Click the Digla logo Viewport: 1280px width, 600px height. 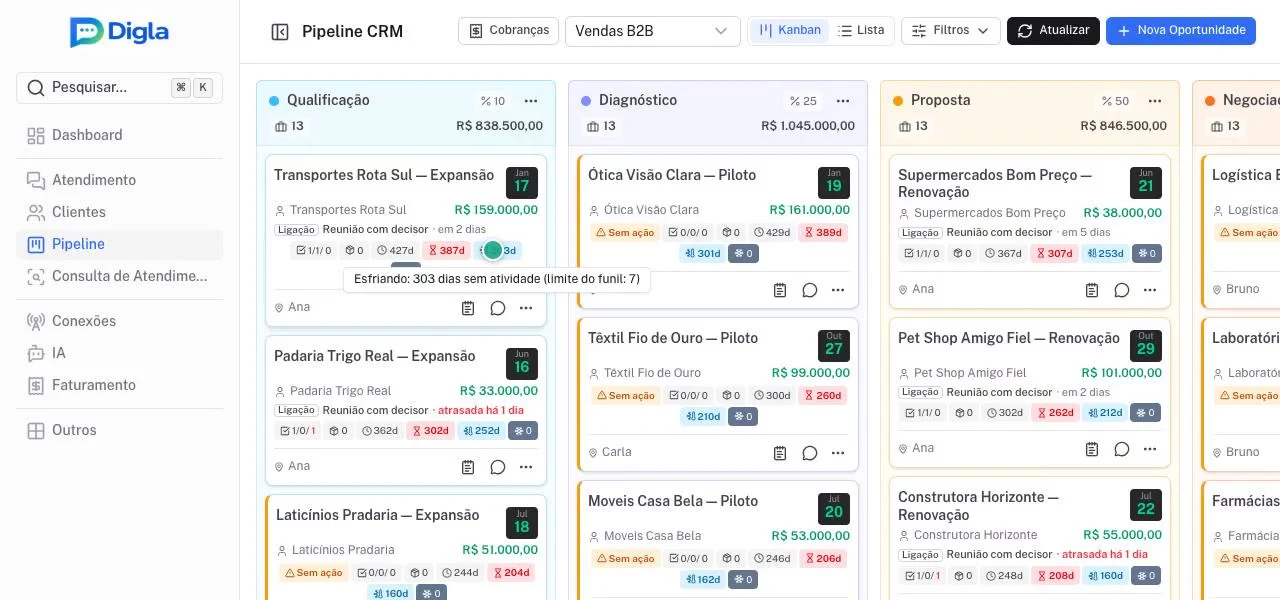tap(119, 32)
